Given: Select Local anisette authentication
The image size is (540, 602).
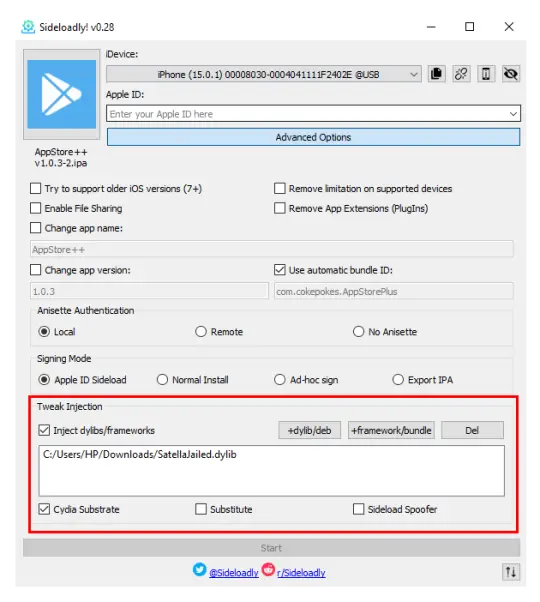Looking at the screenshot, I should 44,332.
